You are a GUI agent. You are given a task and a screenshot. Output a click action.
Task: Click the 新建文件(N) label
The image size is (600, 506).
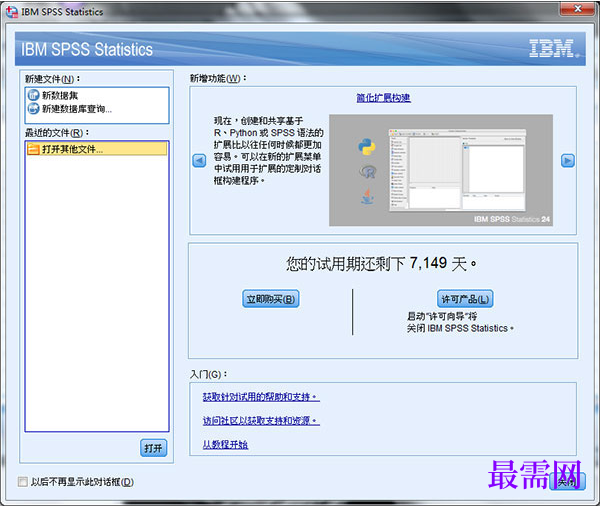52,79
